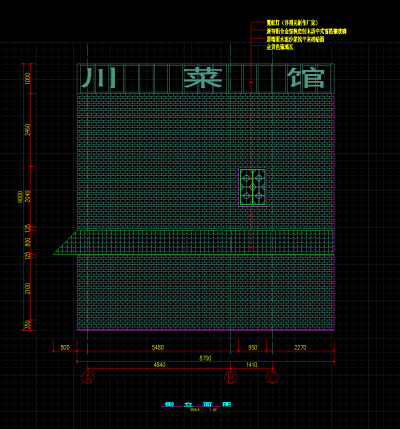Click the 8700 overall width dimension
This screenshot has height=429, width=400.
205,358
